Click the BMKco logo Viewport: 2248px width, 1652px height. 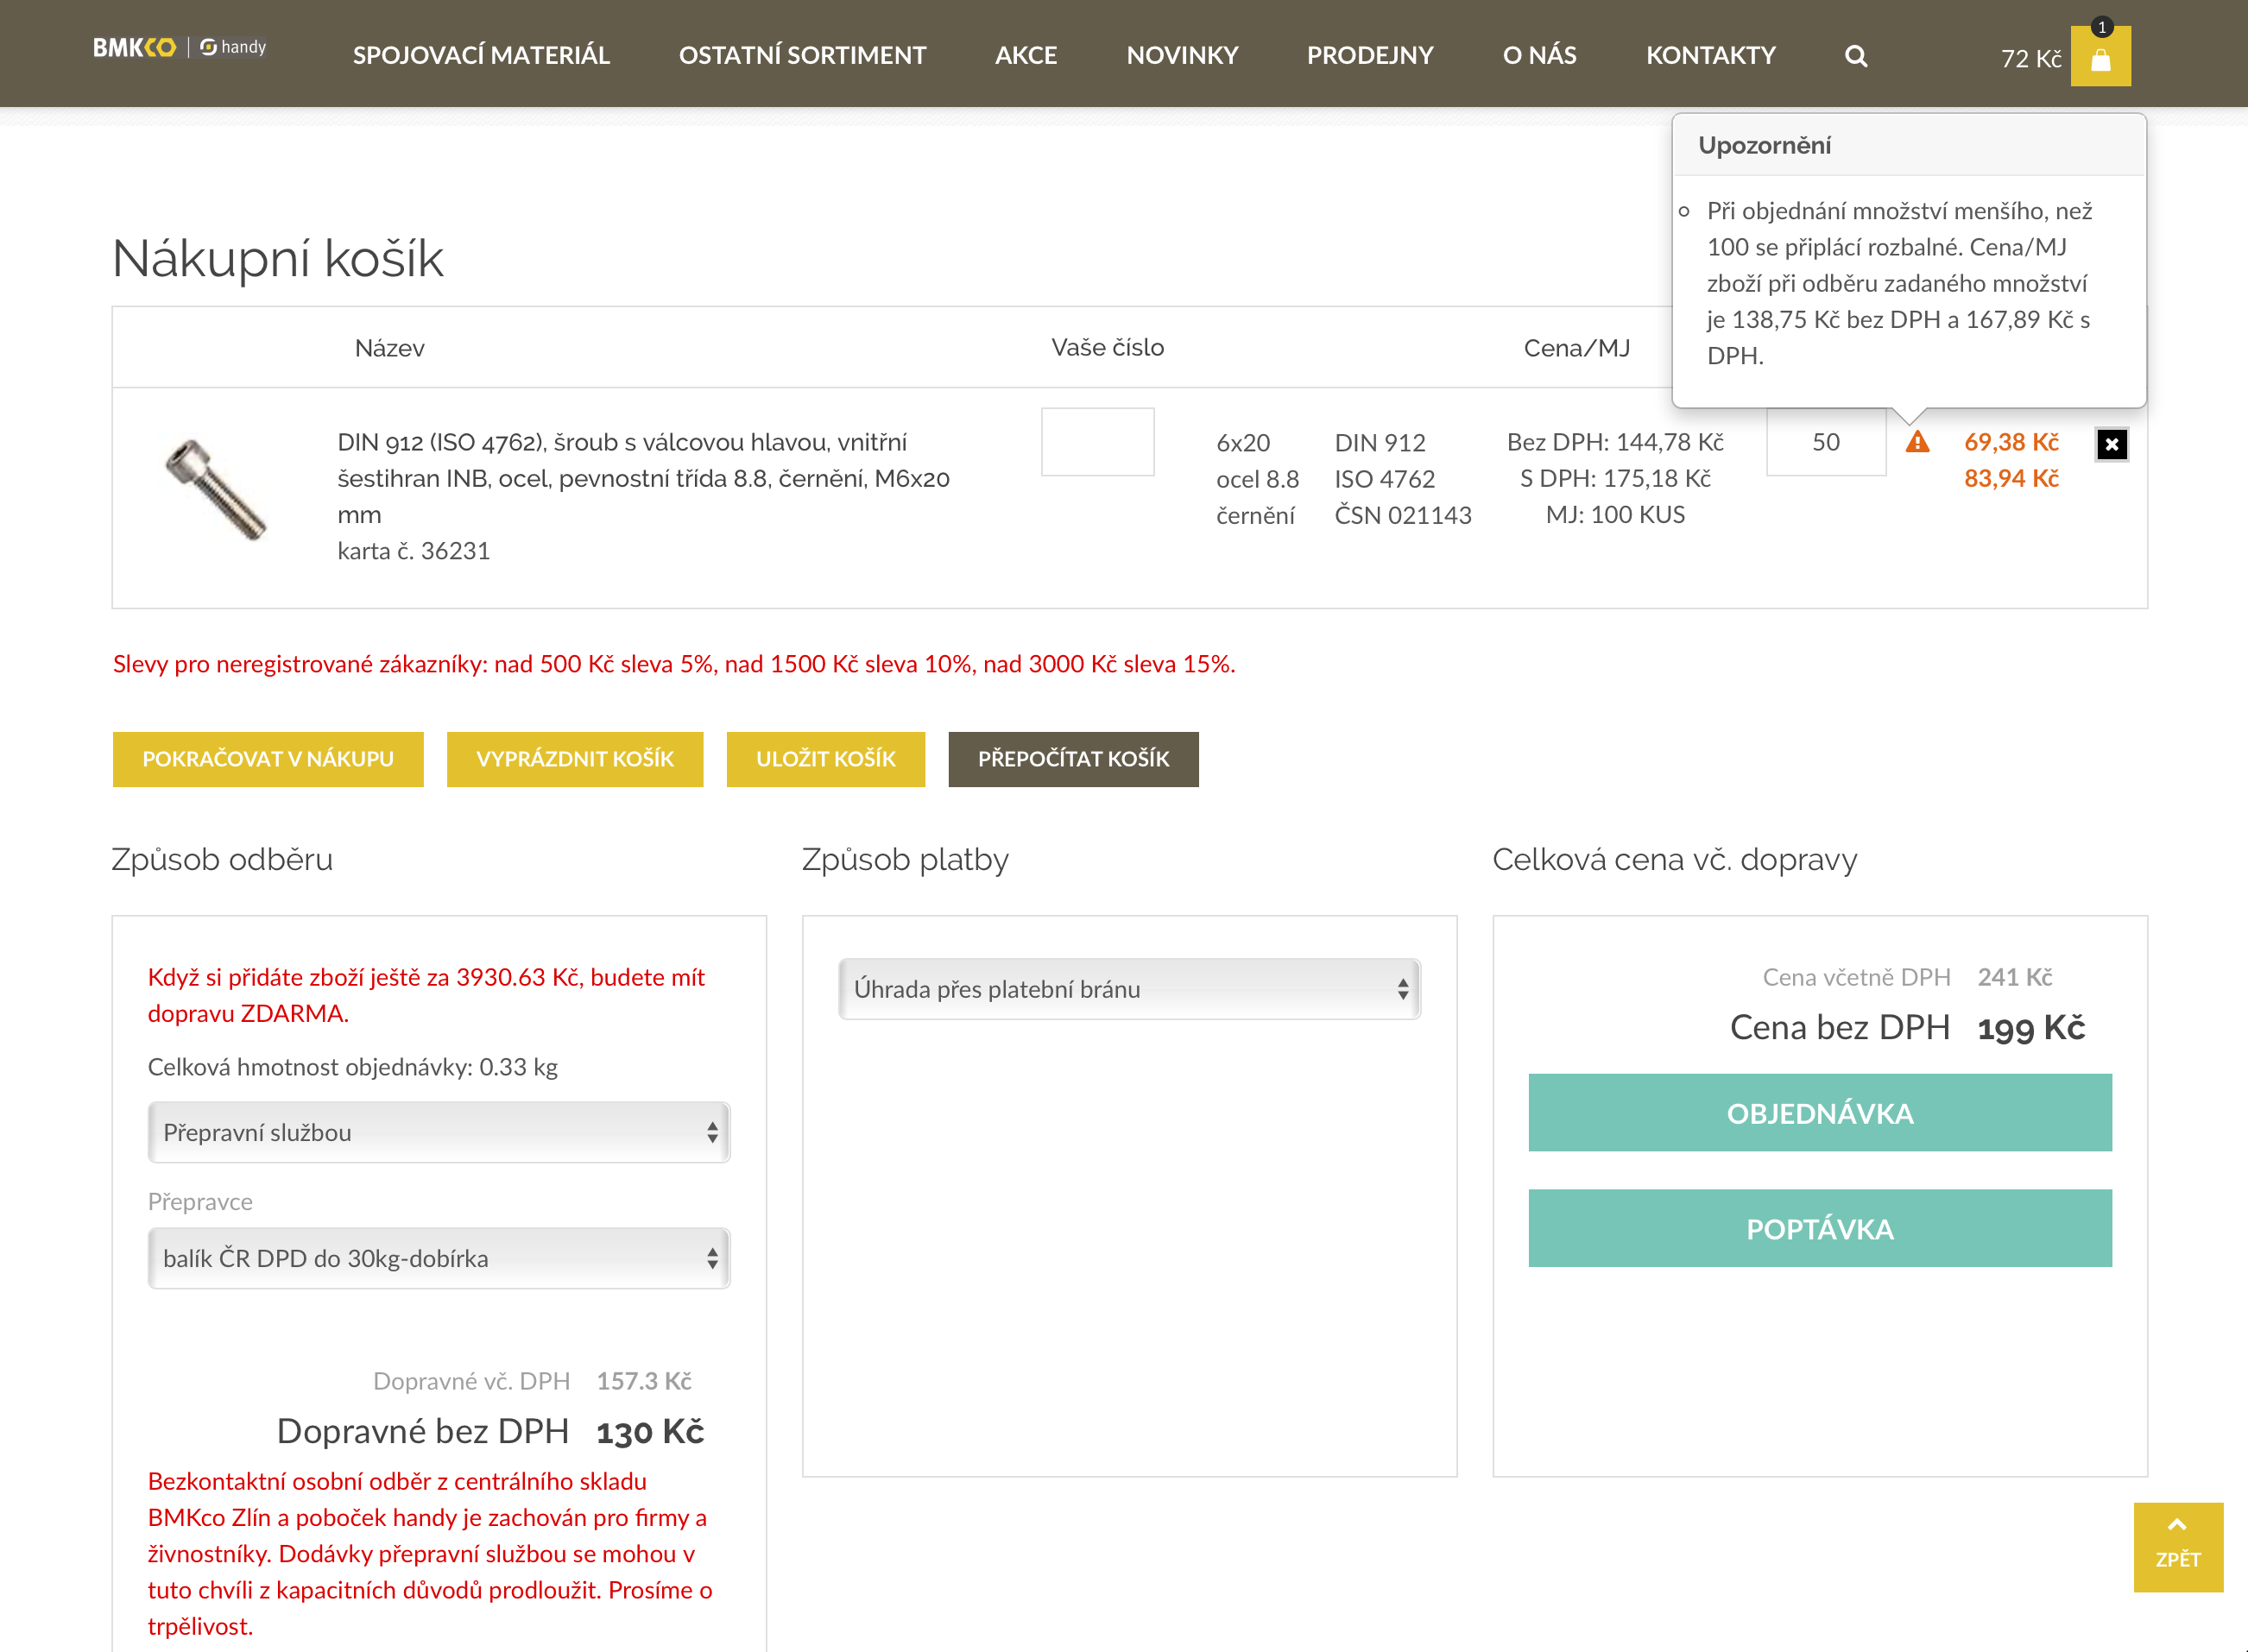134,47
